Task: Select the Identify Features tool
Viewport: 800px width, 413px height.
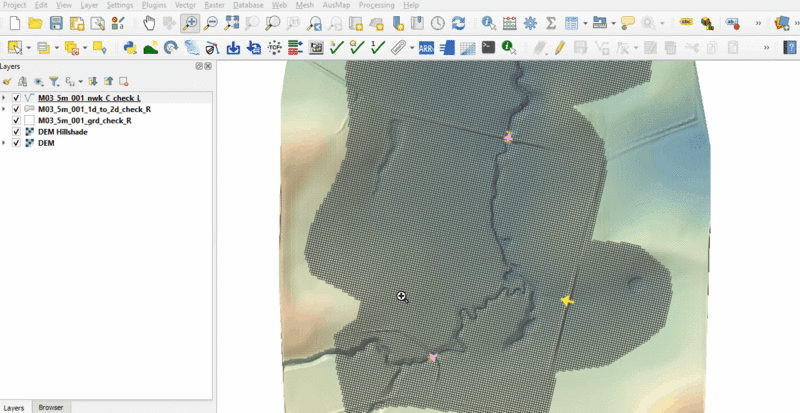Action: coord(488,22)
